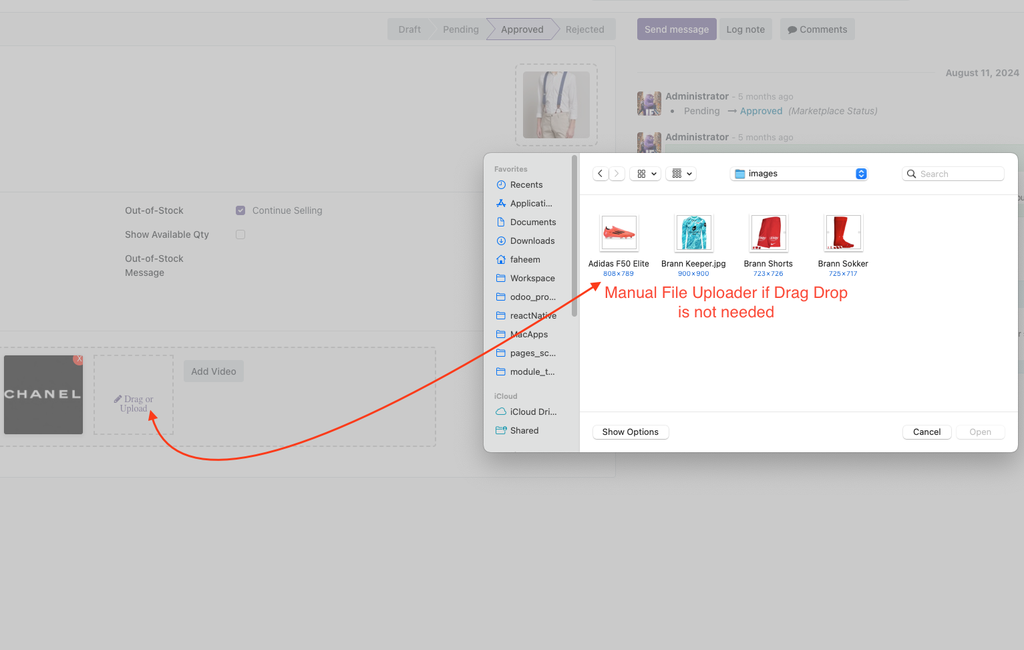This screenshot has height=650, width=1024.
Task: Open the grouping options dropdown in file dialog
Action: pyautogui.click(x=680, y=173)
